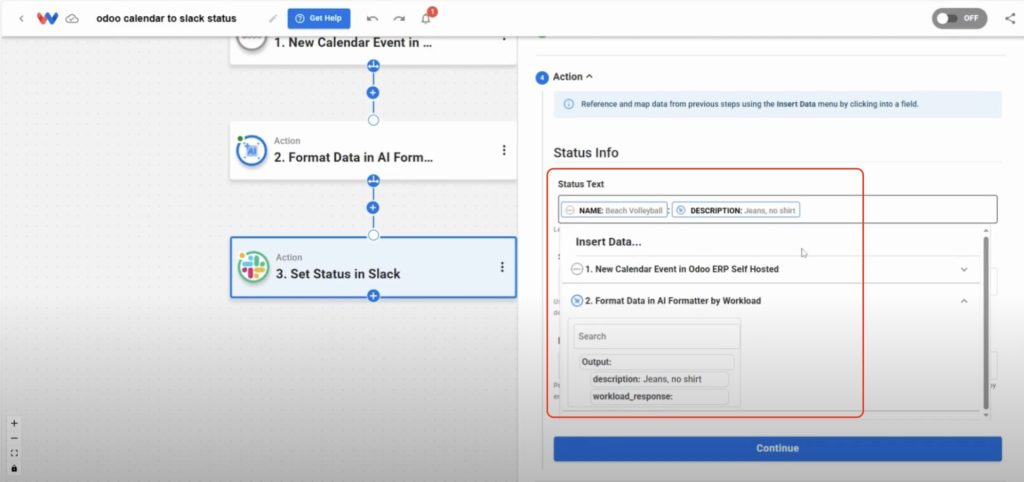
Task: Share the workflow with the share icon
Action: coord(1010,18)
